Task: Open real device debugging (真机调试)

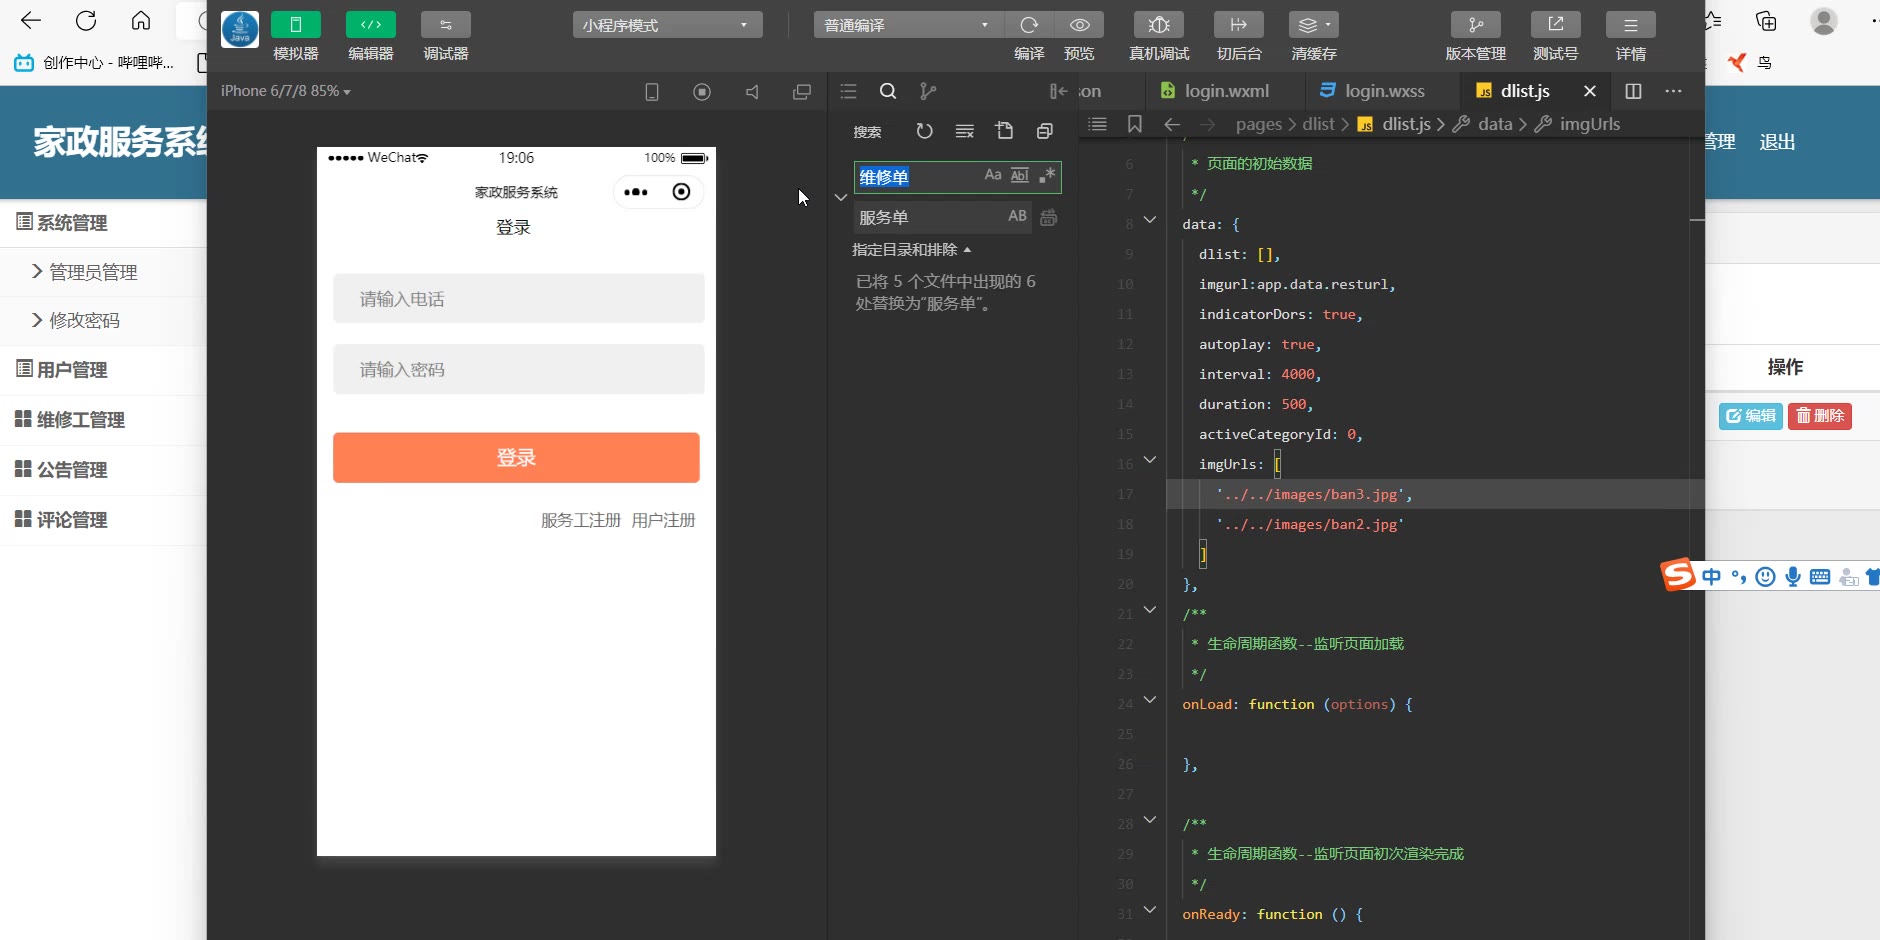Action: pyautogui.click(x=1159, y=25)
